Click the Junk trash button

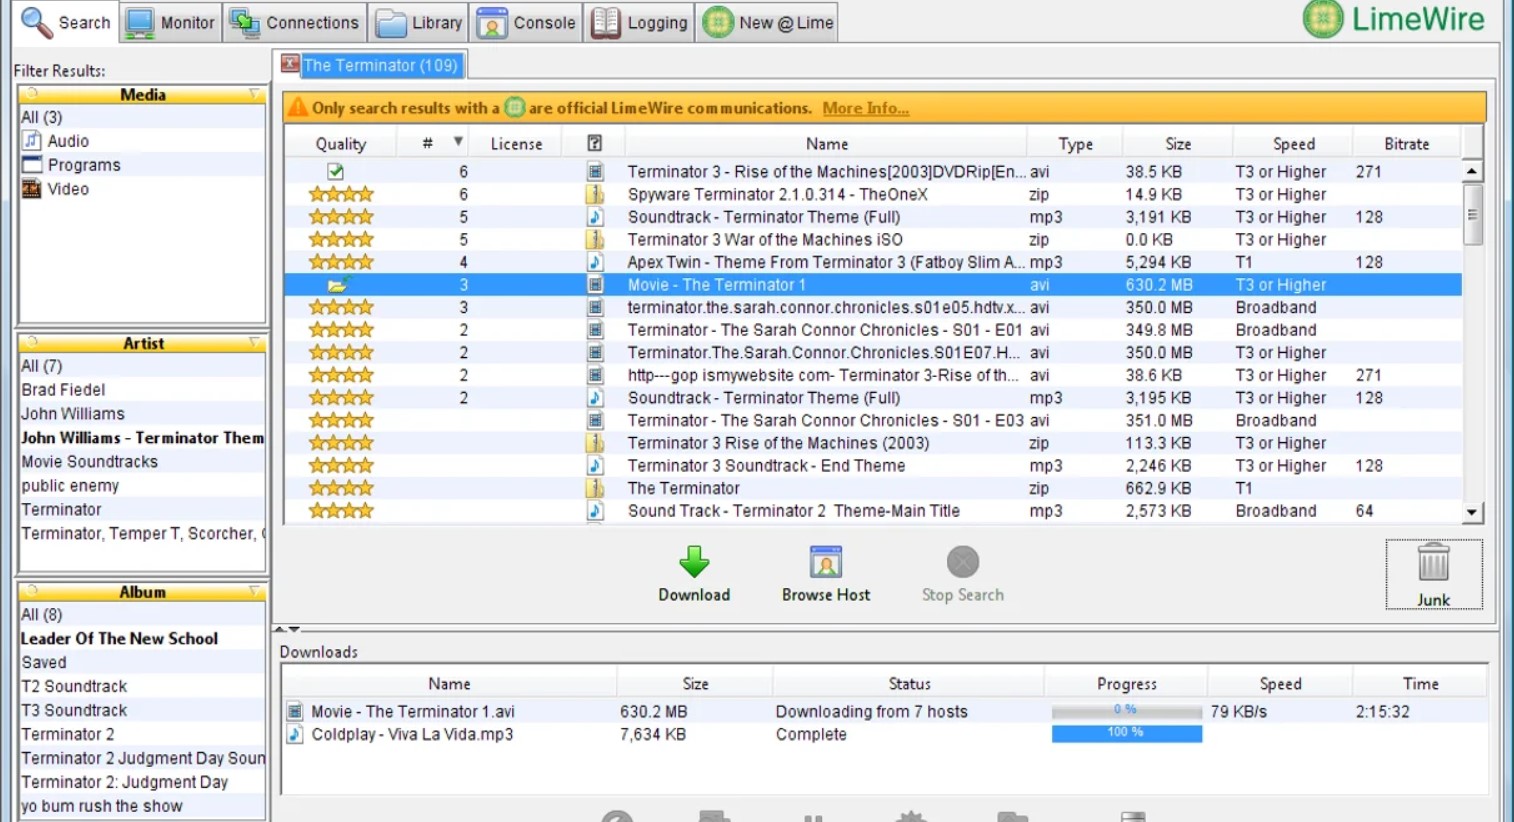[1433, 574]
